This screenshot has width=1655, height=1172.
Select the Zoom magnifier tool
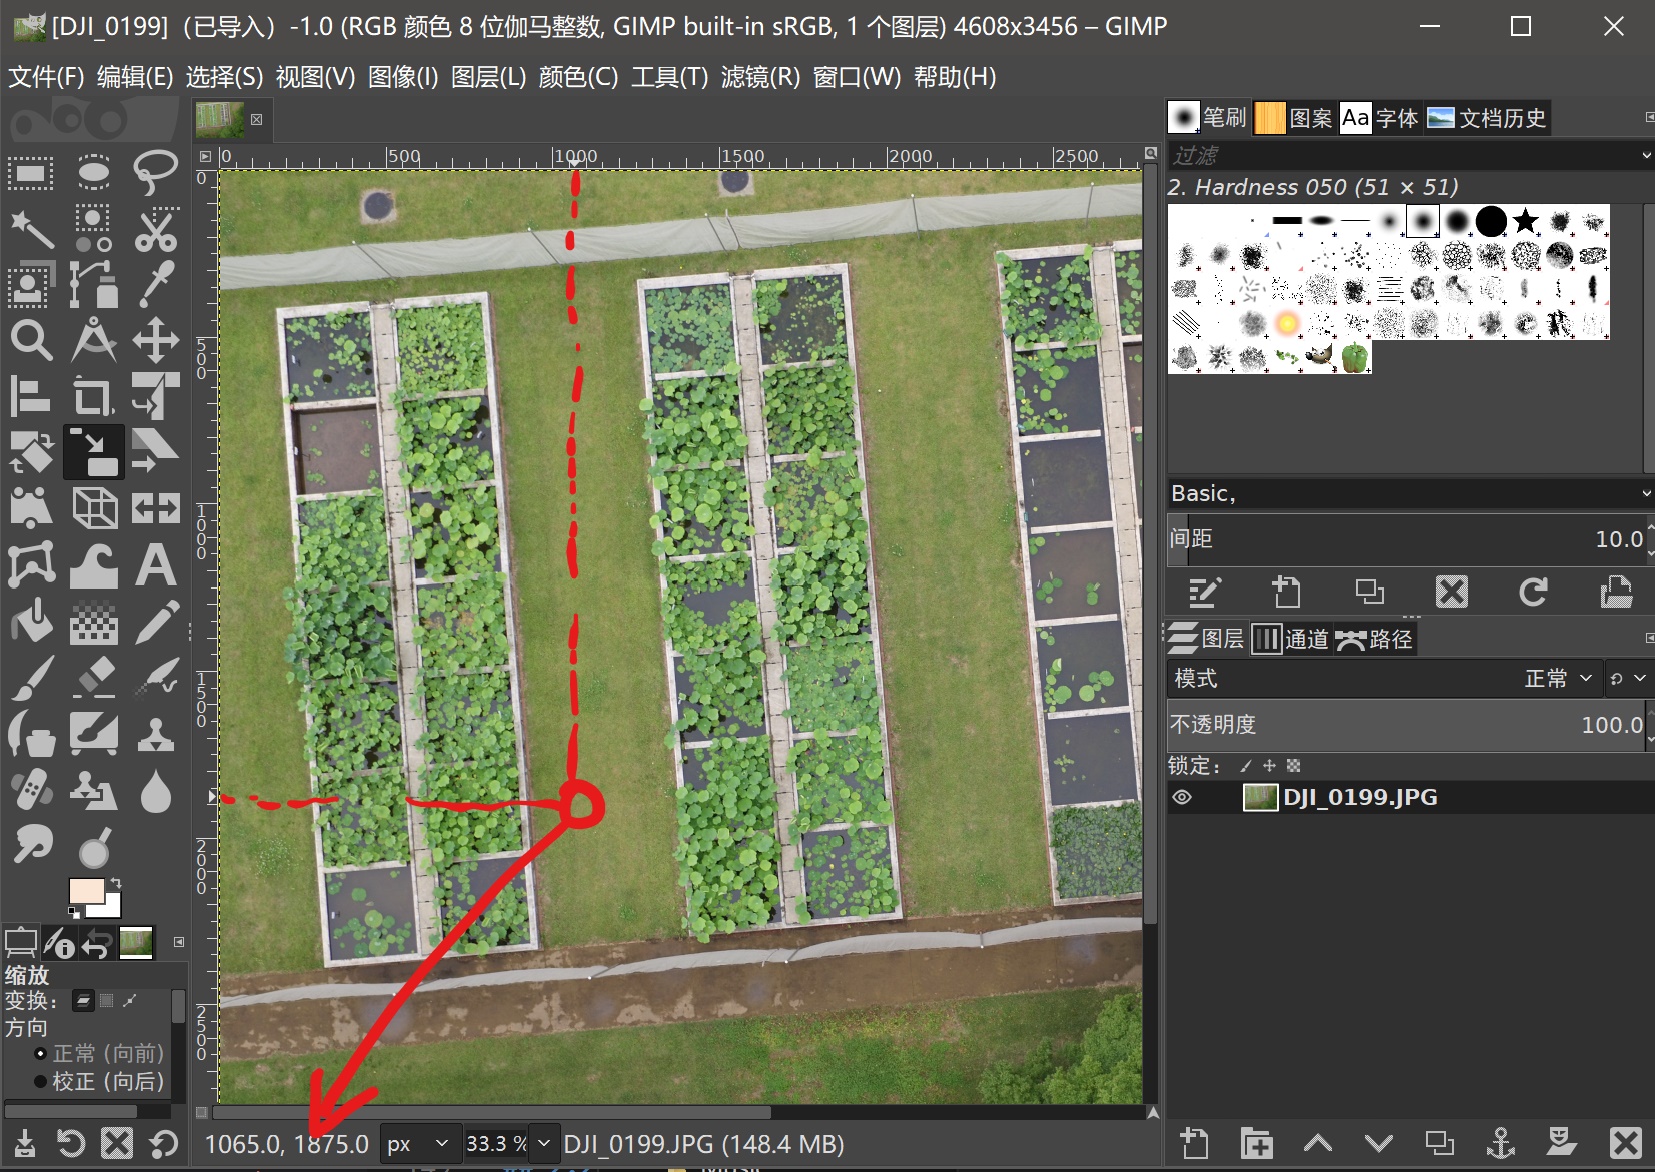[x=31, y=341]
